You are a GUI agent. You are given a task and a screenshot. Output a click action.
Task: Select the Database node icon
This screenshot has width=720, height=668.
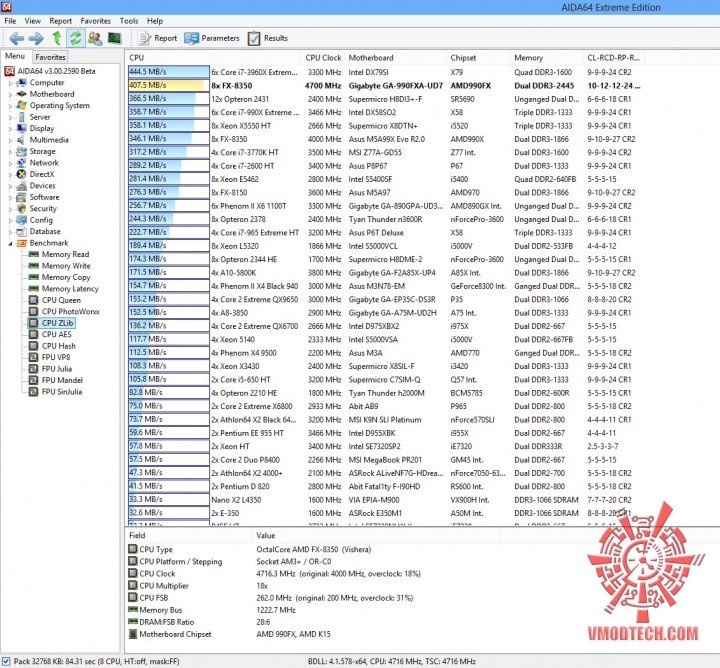click(x=22, y=232)
